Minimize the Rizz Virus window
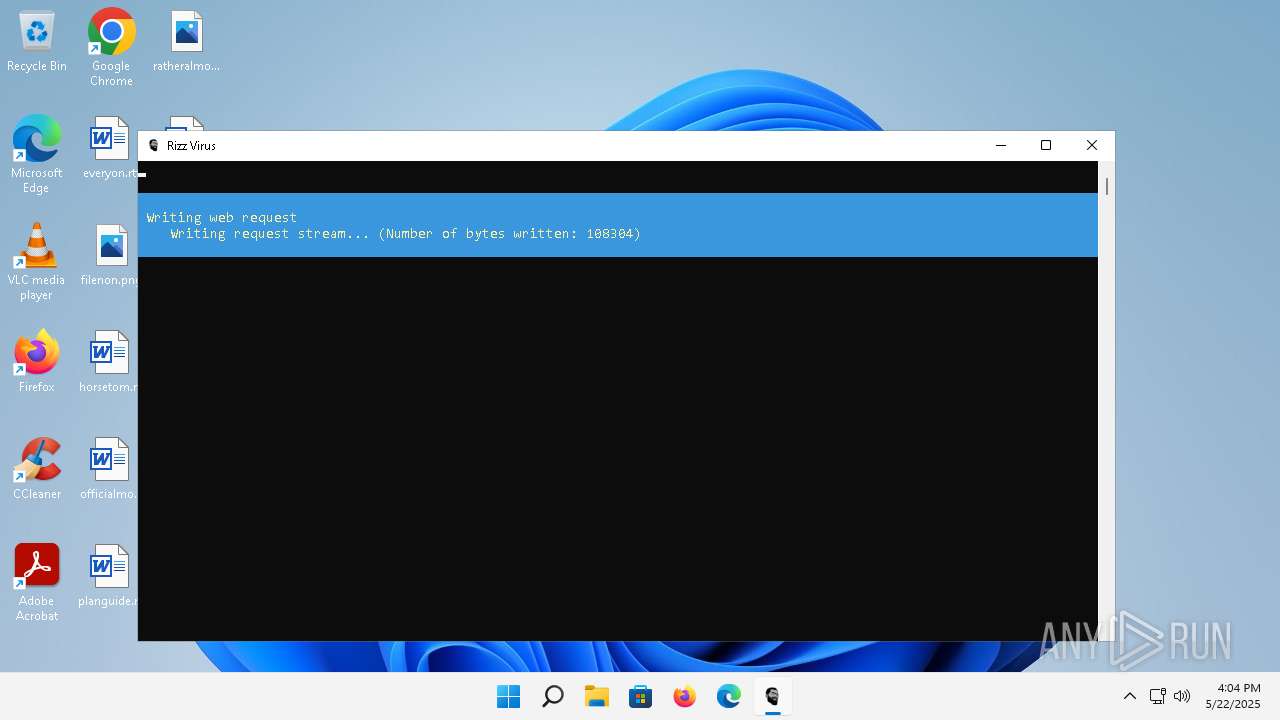 tap(1000, 146)
